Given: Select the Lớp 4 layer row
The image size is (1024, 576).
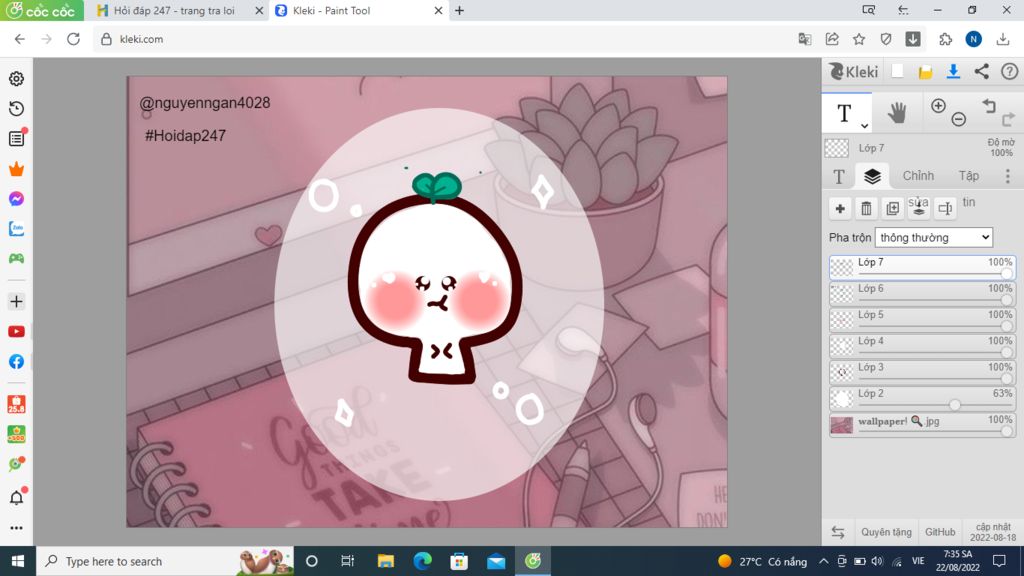Looking at the screenshot, I should (922, 346).
